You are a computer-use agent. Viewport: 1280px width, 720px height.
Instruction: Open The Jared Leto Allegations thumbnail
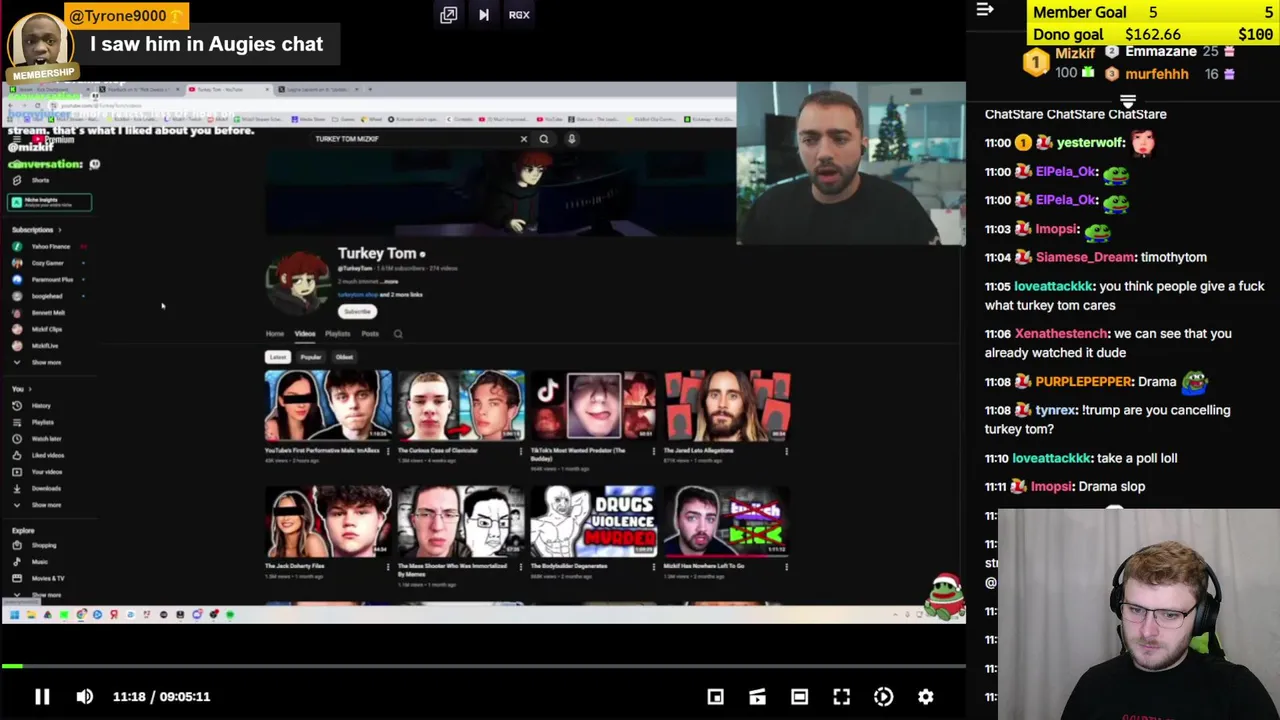coord(727,406)
